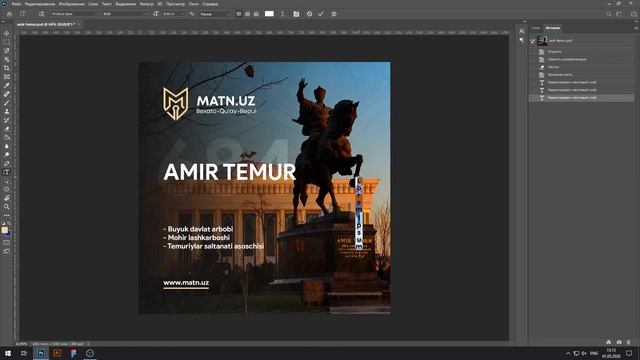Select the Eyedropper tool
The width and height of the screenshot is (640, 360).
pyautogui.click(x=7, y=85)
